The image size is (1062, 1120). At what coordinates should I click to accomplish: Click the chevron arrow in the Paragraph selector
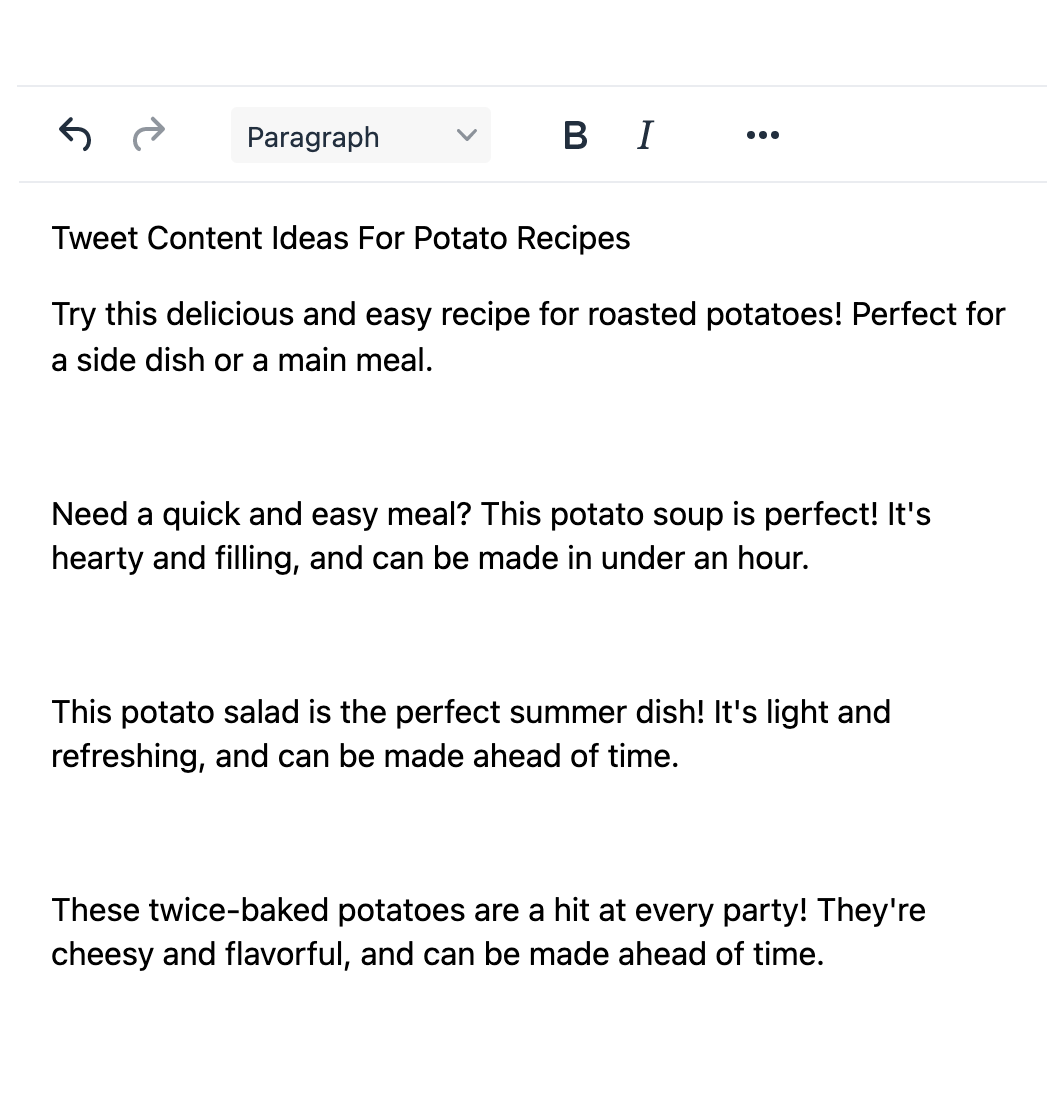(466, 135)
